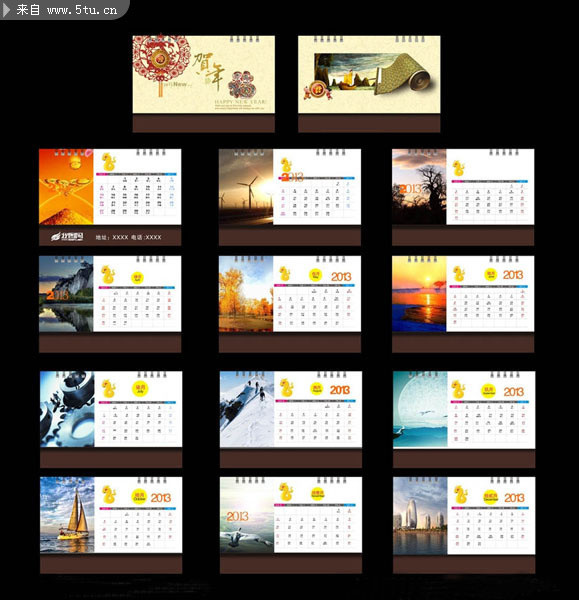The width and height of the screenshot is (579, 600).
Task: Click the yellow November month badge
Action: [x=318, y=494]
